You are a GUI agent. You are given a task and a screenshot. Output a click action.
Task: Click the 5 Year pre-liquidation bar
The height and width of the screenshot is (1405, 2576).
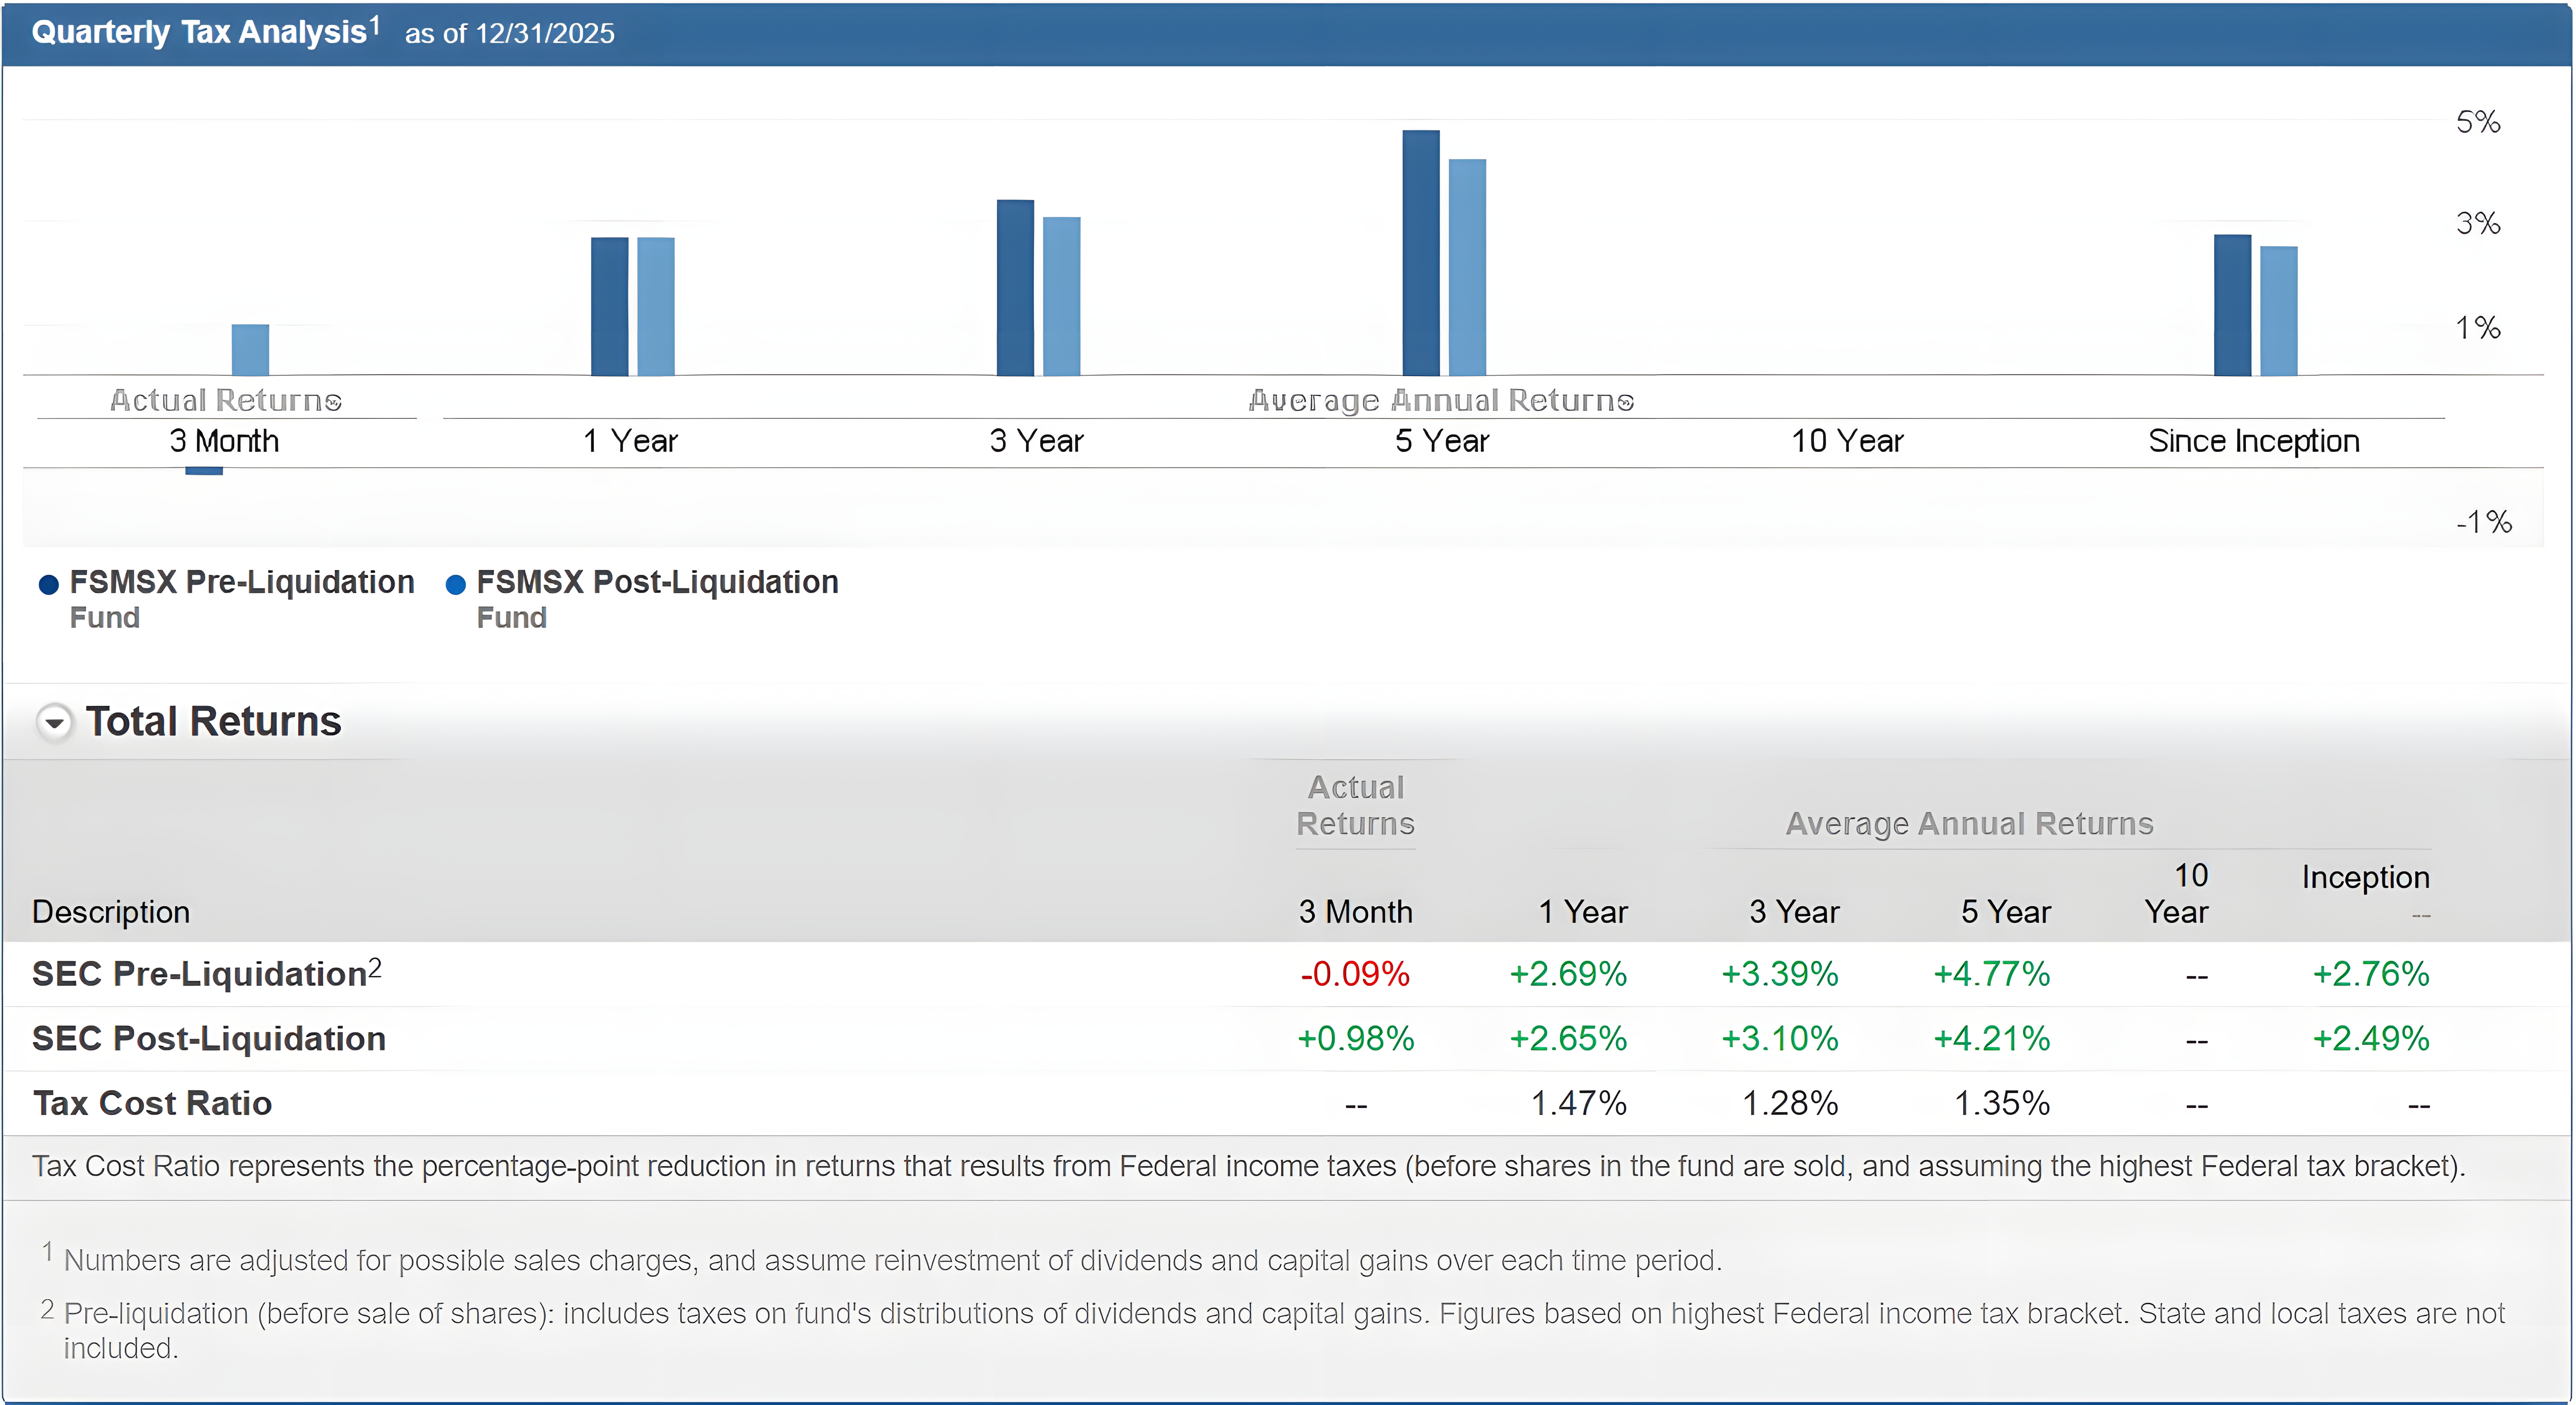click(x=1420, y=253)
